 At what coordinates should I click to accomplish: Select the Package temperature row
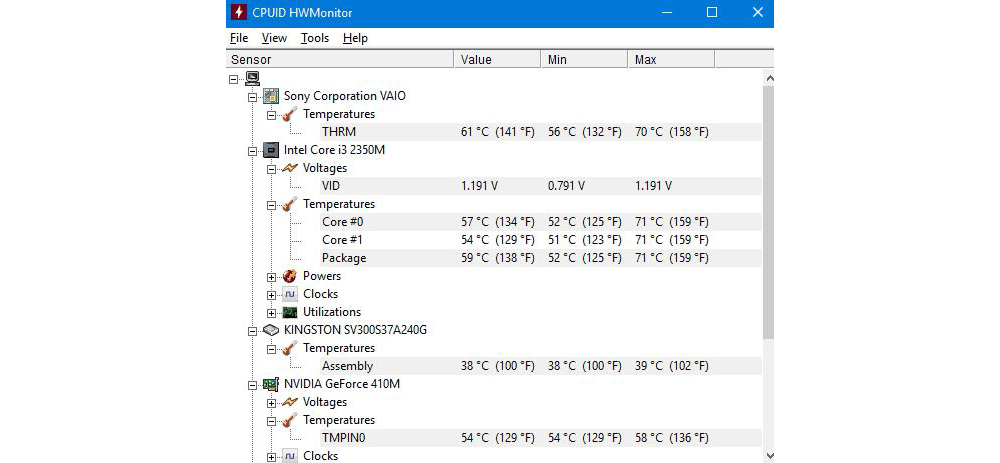click(344, 258)
